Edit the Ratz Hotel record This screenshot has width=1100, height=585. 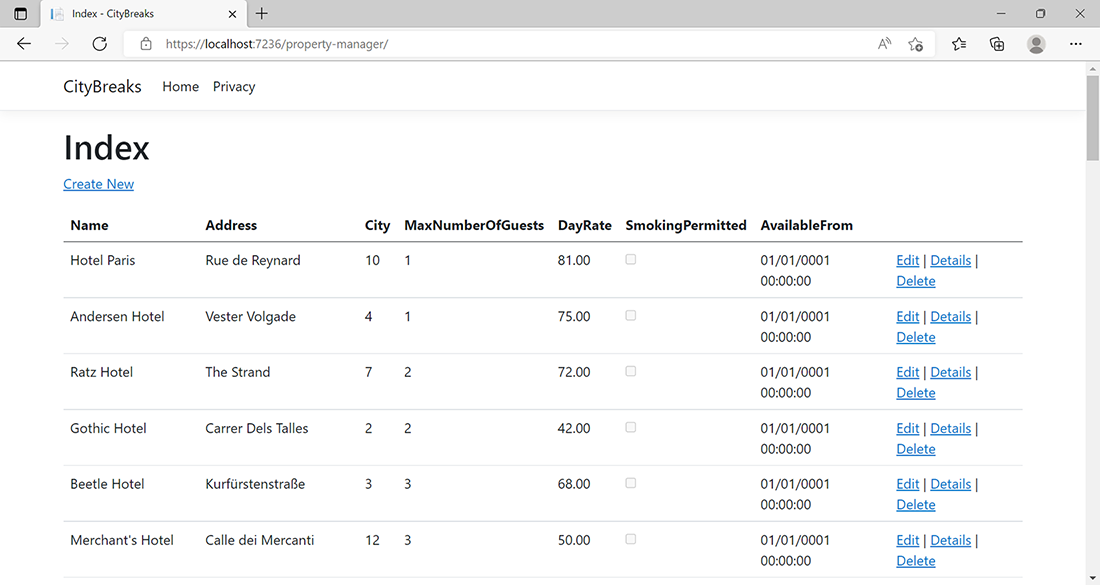pos(908,372)
